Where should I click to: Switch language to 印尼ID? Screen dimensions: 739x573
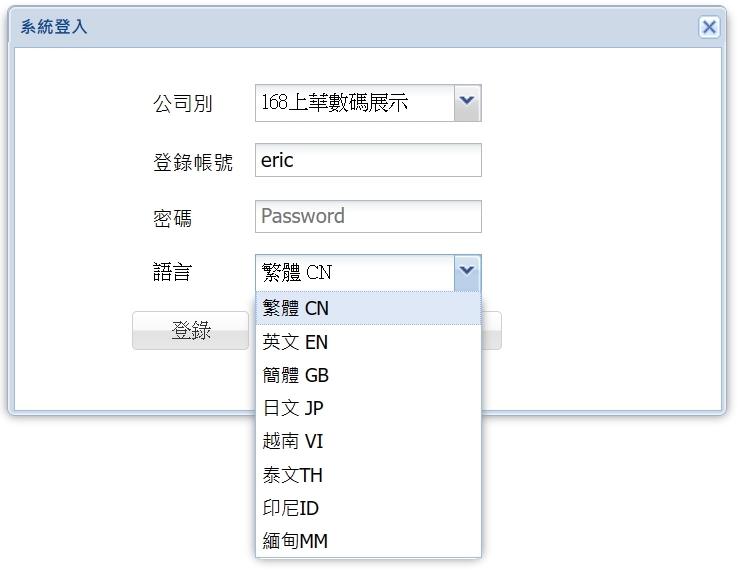(x=368, y=508)
